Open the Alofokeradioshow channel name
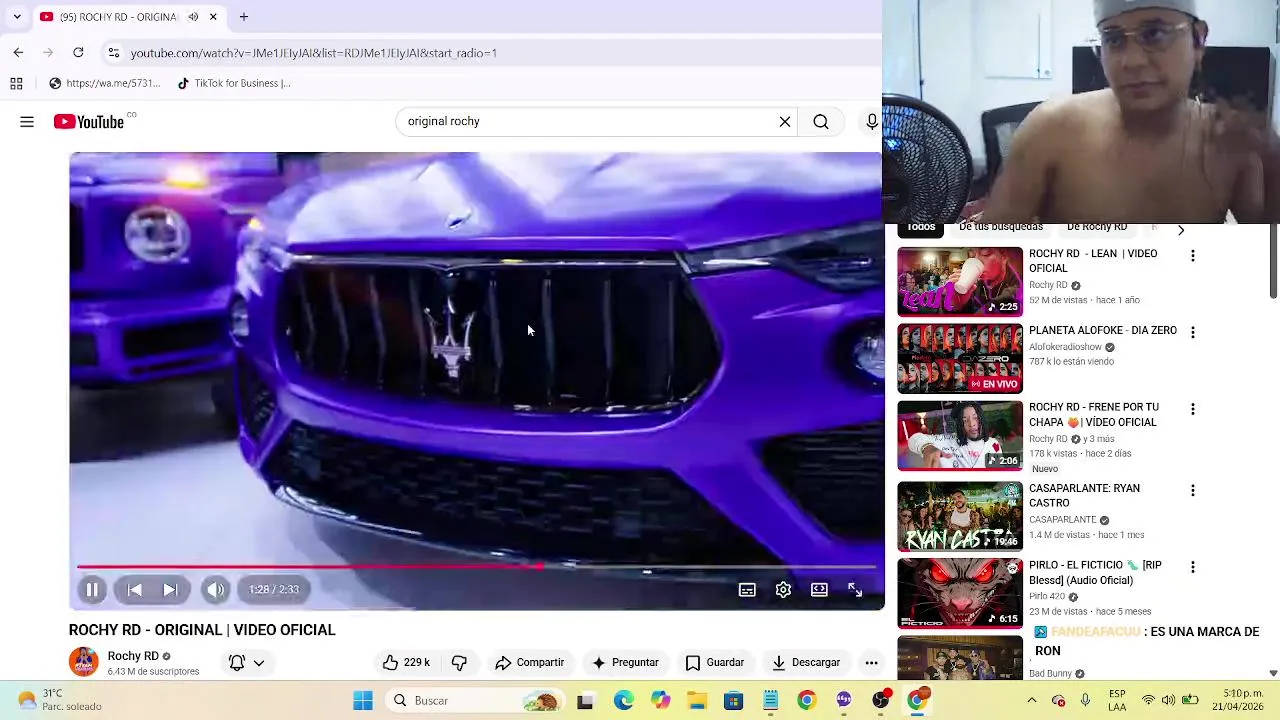1280x720 pixels. pyautogui.click(x=1065, y=347)
